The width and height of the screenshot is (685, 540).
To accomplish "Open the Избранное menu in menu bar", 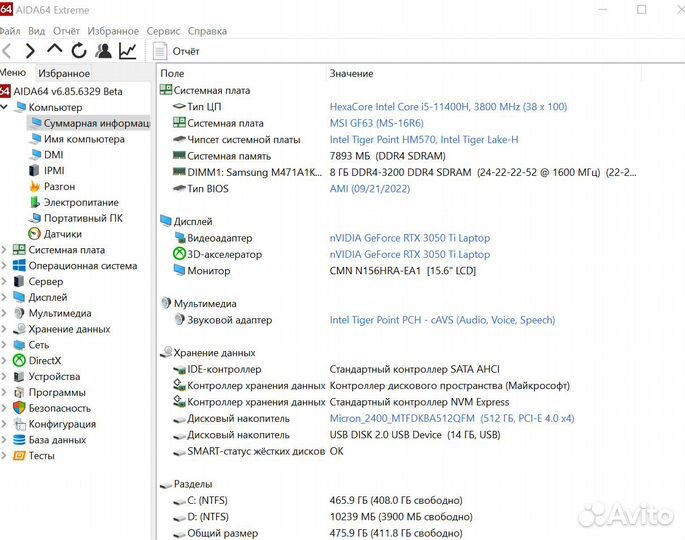I will click(x=113, y=31).
